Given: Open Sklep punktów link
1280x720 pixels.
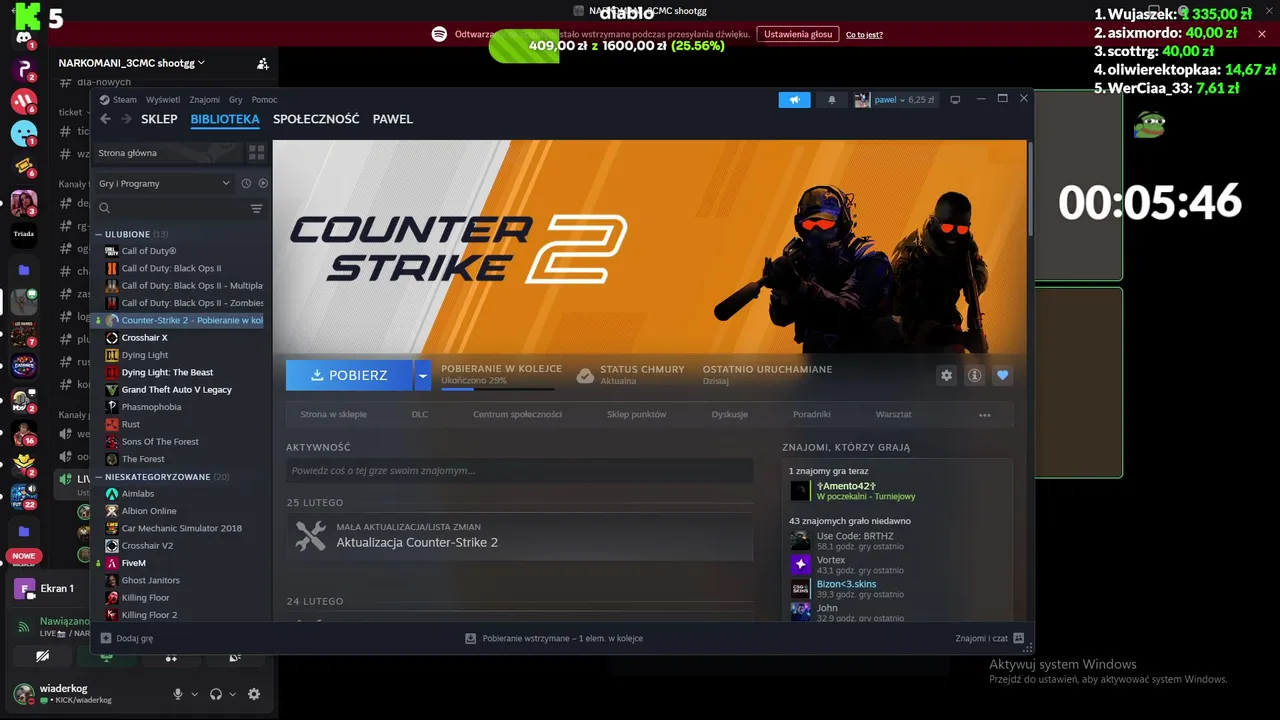Looking at the screenshot, I should pos(636,414).
